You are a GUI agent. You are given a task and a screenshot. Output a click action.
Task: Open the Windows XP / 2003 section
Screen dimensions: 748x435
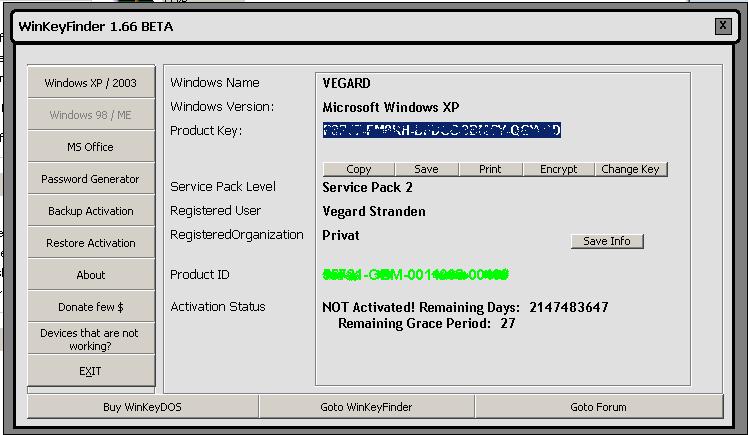pos(91,83)
